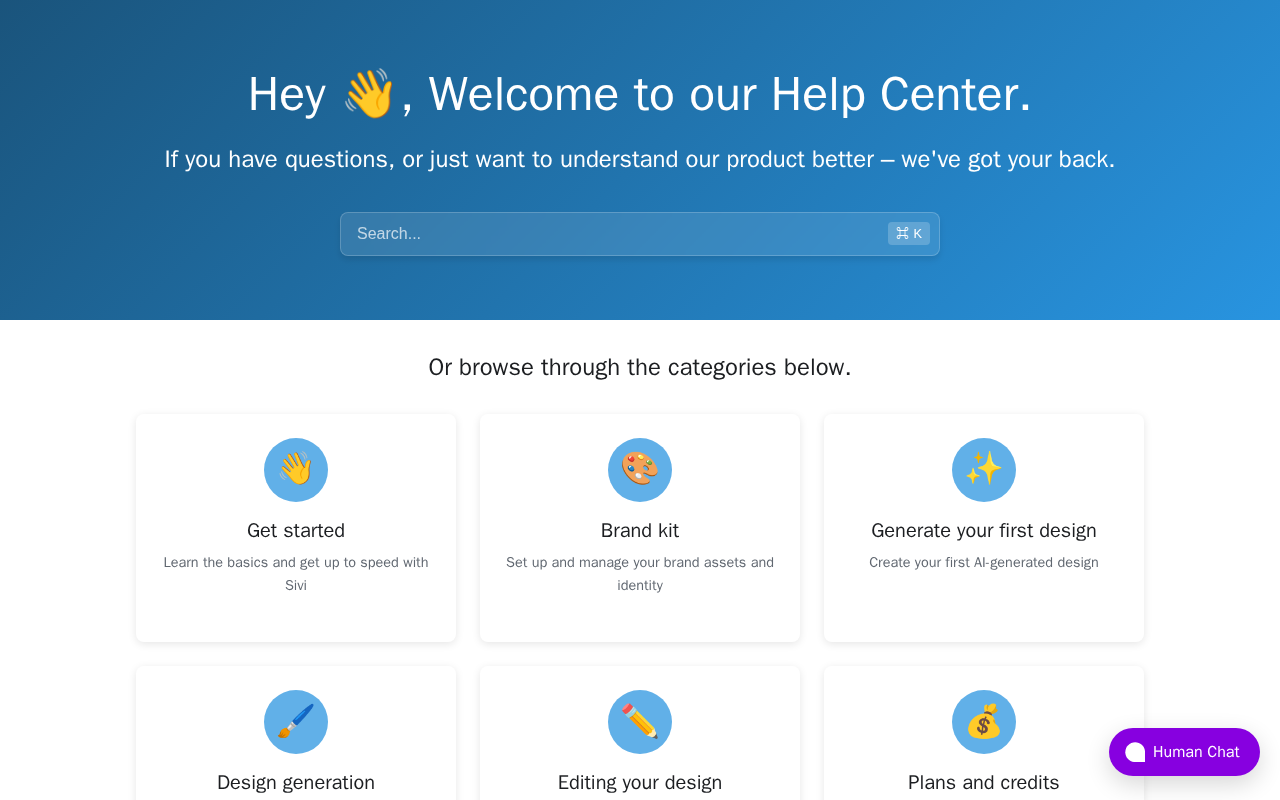Open the Brand kit category title
The width and height of the screenshot is (1280, 800).
tap(640, 531)
